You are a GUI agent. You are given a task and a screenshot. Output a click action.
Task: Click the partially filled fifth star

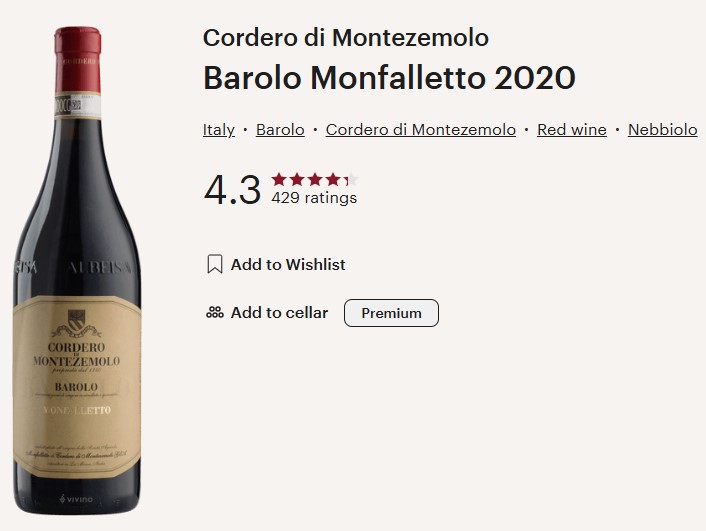[350, 180]
